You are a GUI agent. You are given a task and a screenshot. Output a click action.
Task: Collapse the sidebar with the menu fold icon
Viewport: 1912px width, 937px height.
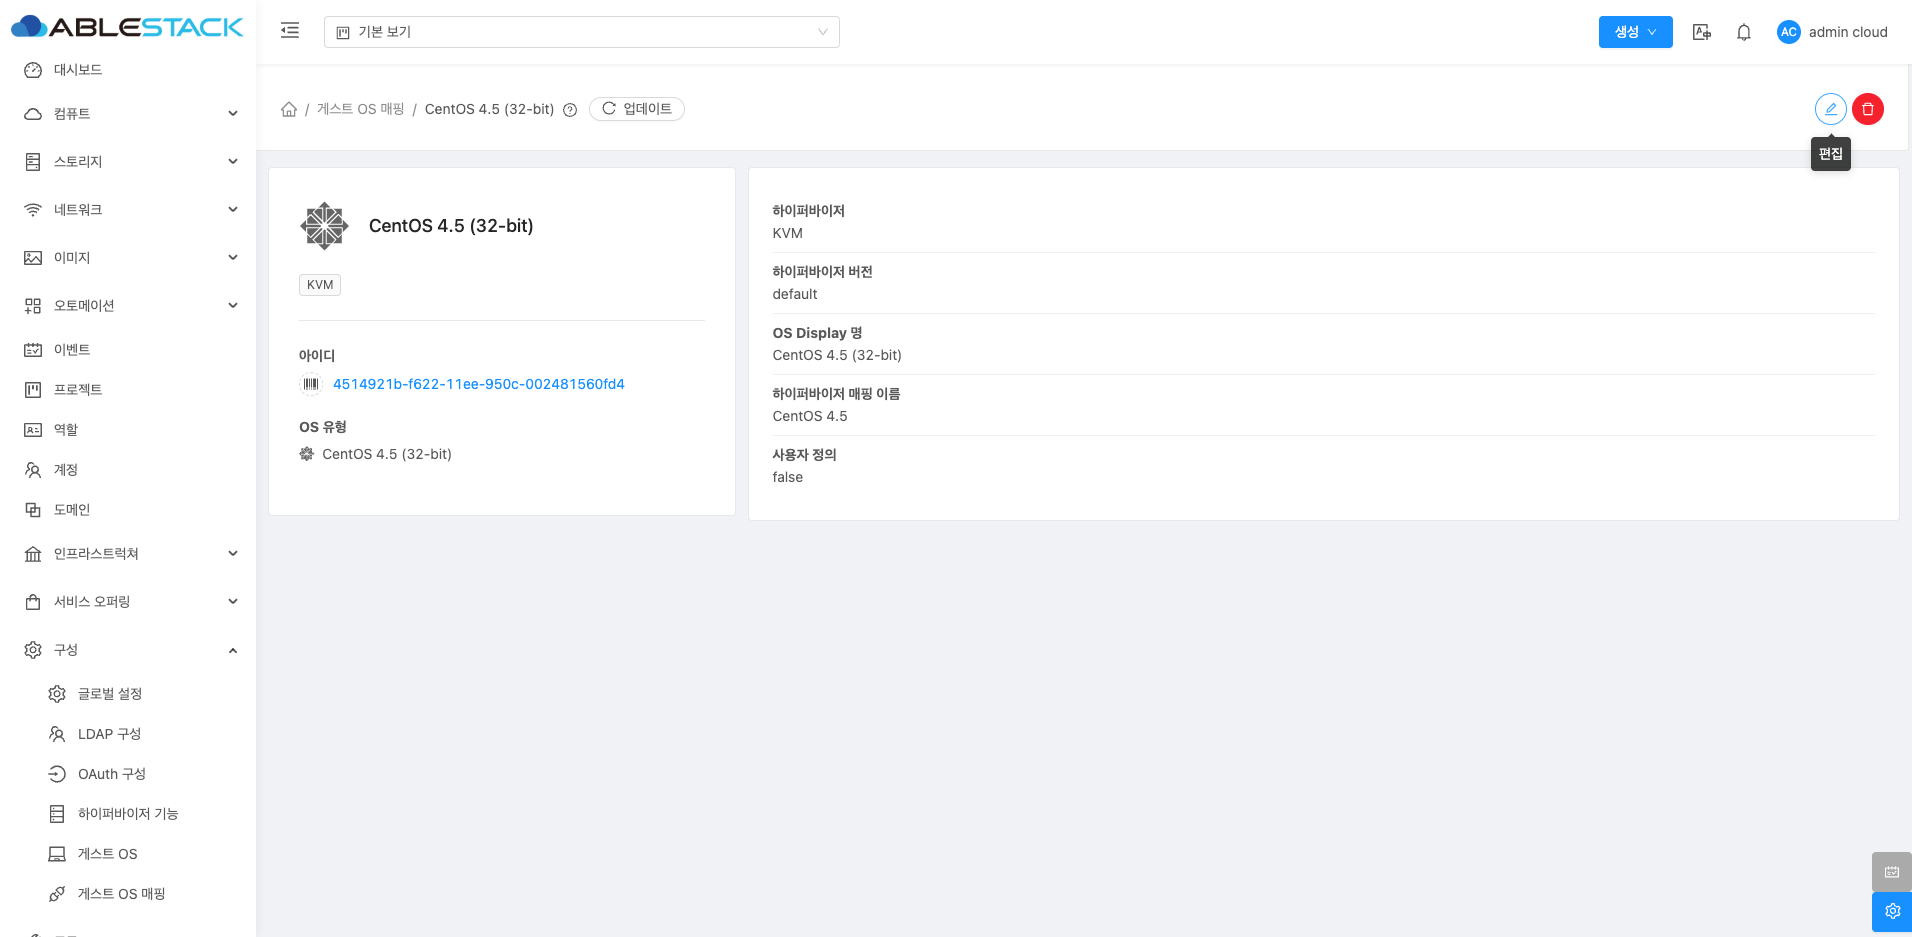tap(290, 31)
